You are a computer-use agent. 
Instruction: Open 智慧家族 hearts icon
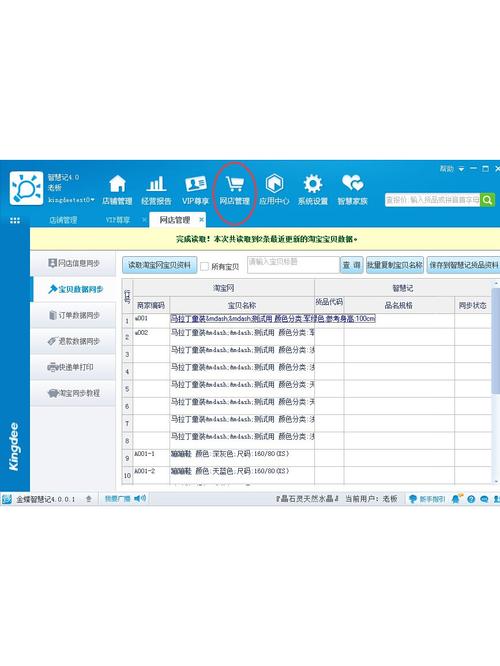(x=352, y=183)
